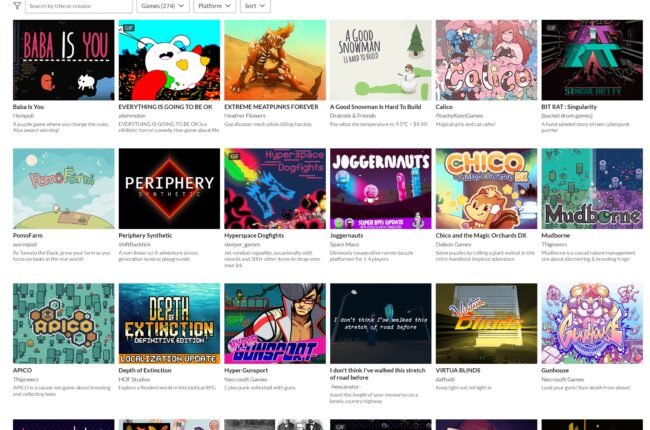The width and height of the screenshot is (650, 430).
Task: Click the GIF badge on Hyperspace Dogfights cover
Action: pyautogui.click(x=235, y=156)
